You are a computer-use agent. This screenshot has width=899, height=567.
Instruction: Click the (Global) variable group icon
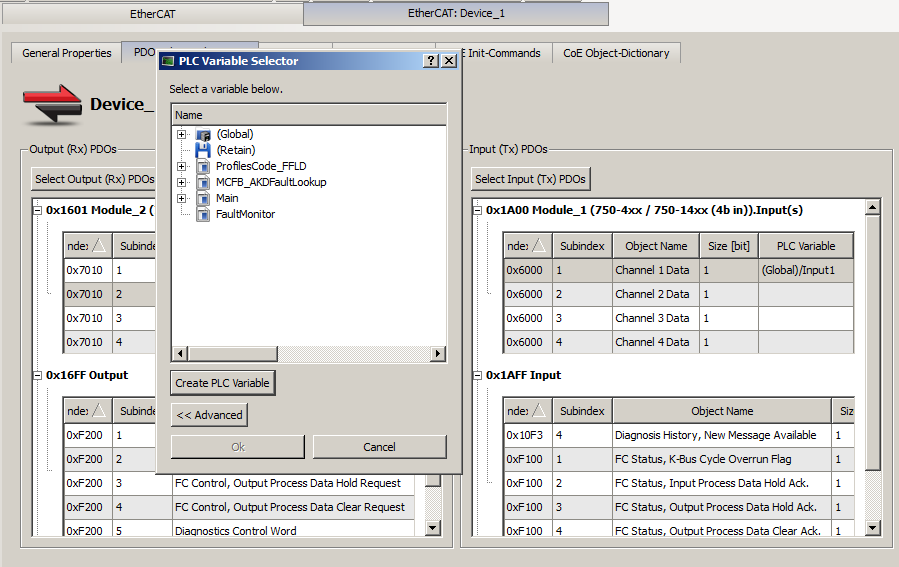203,135
